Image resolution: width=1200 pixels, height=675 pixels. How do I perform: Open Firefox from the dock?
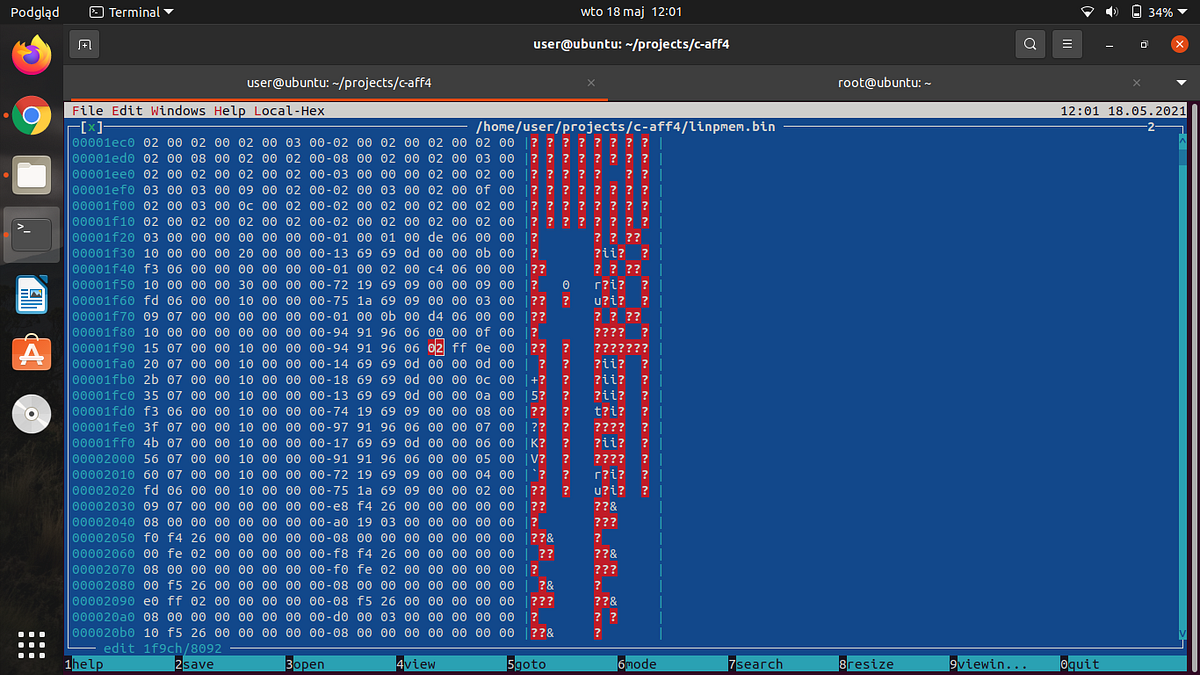click(32, 56)
